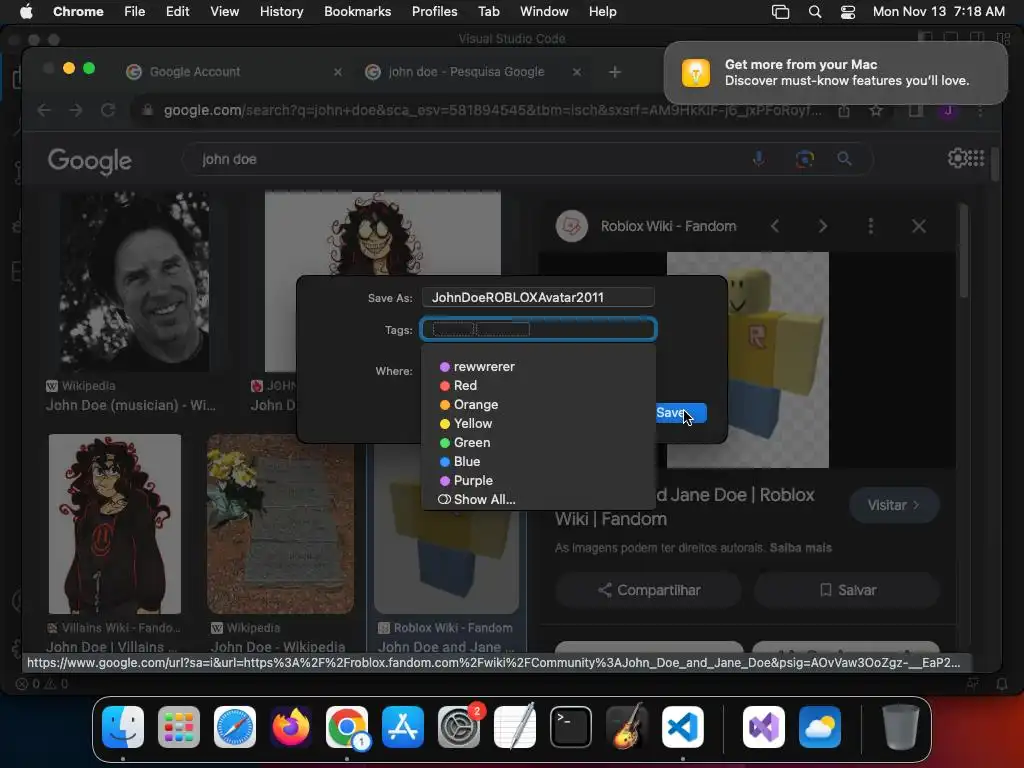Click the Saiba mais link
This screenshot has height=768, width=1024.
(x=801, y=547)
